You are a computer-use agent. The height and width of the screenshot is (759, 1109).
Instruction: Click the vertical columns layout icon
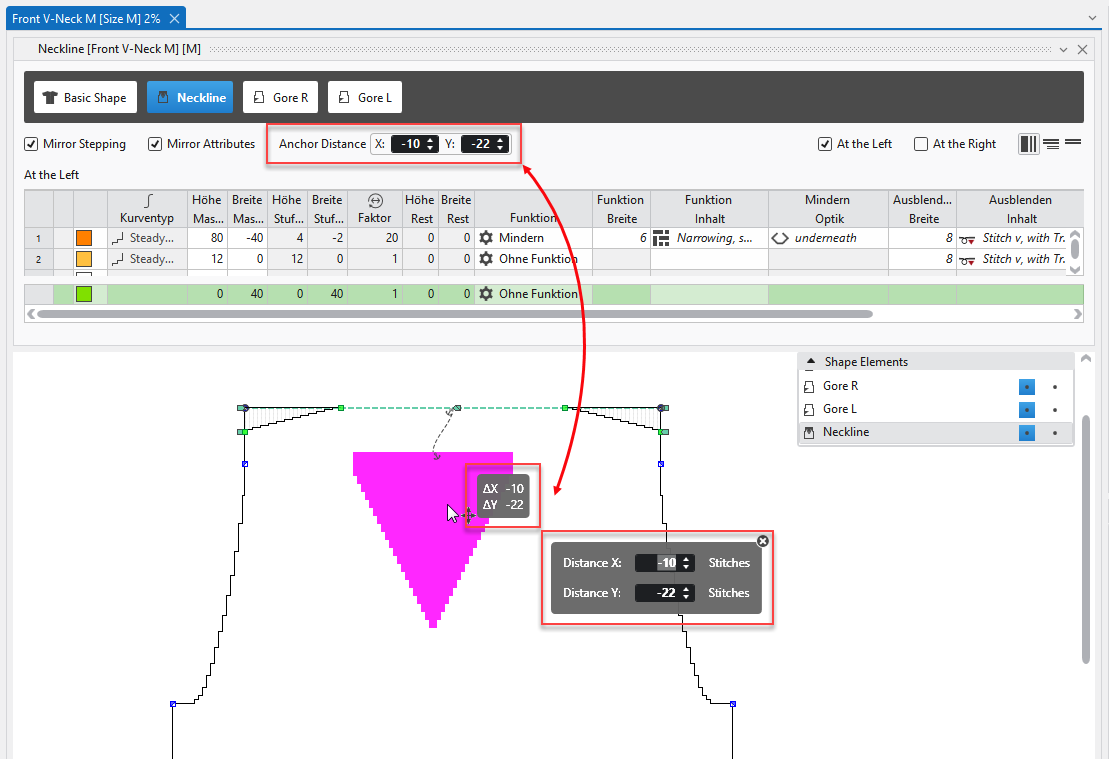click(1029, 144)
